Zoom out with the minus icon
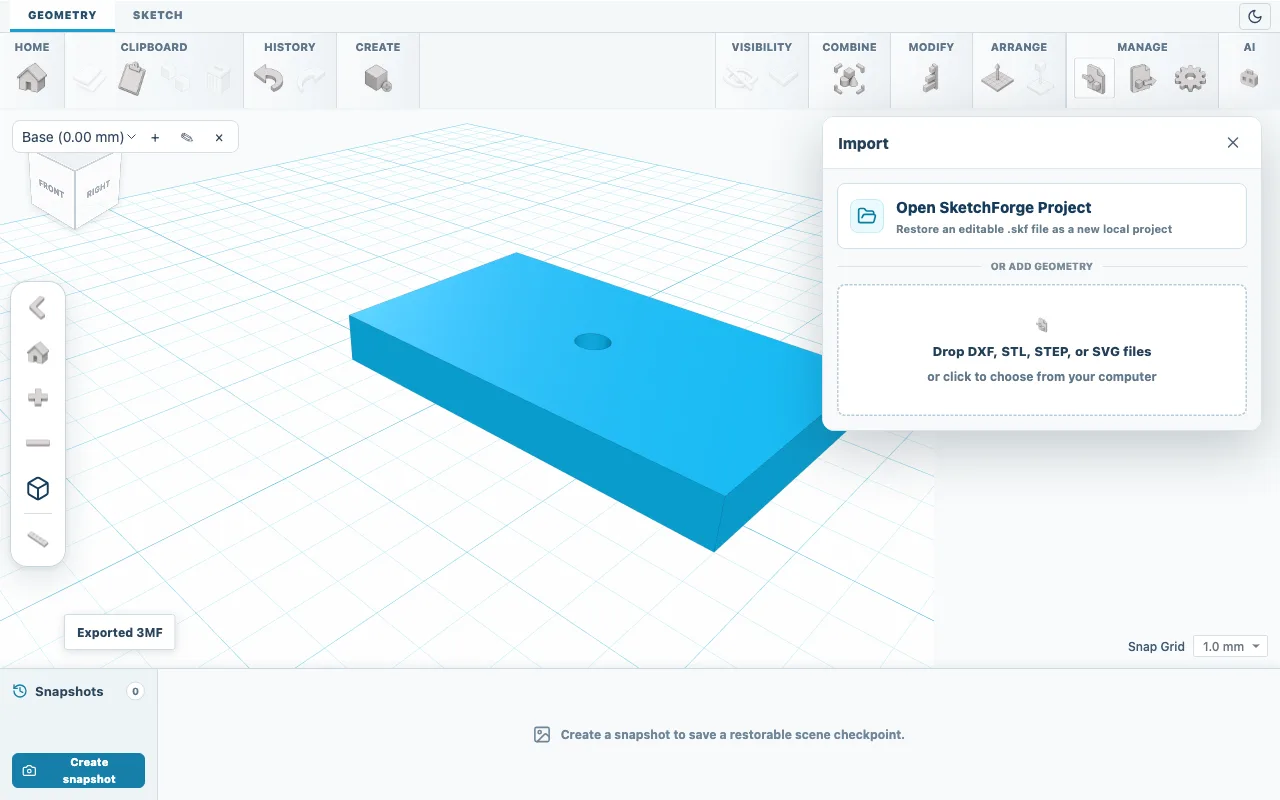Image resolution: width=1280 pixels, height=800 pixels. point(38,443)
